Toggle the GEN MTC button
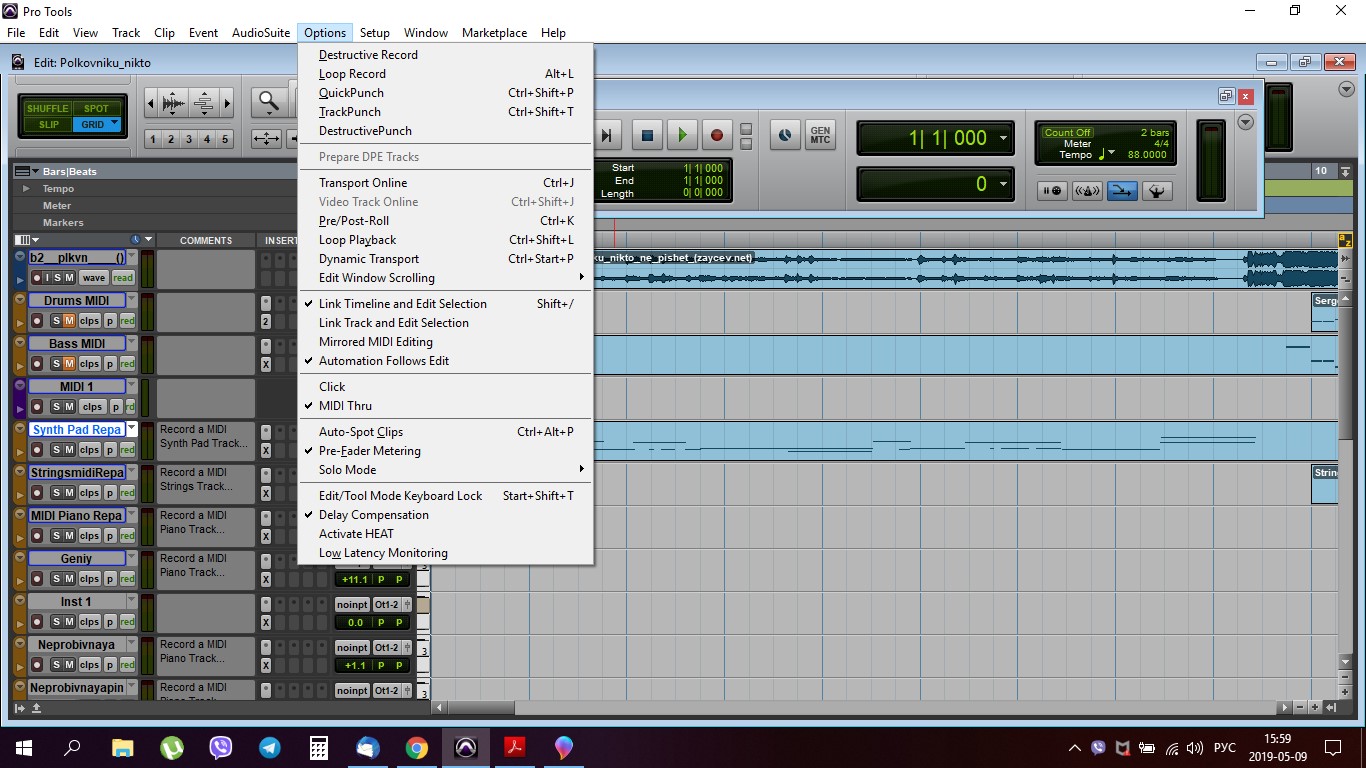 pyautogui.click(x=820, y=135)
